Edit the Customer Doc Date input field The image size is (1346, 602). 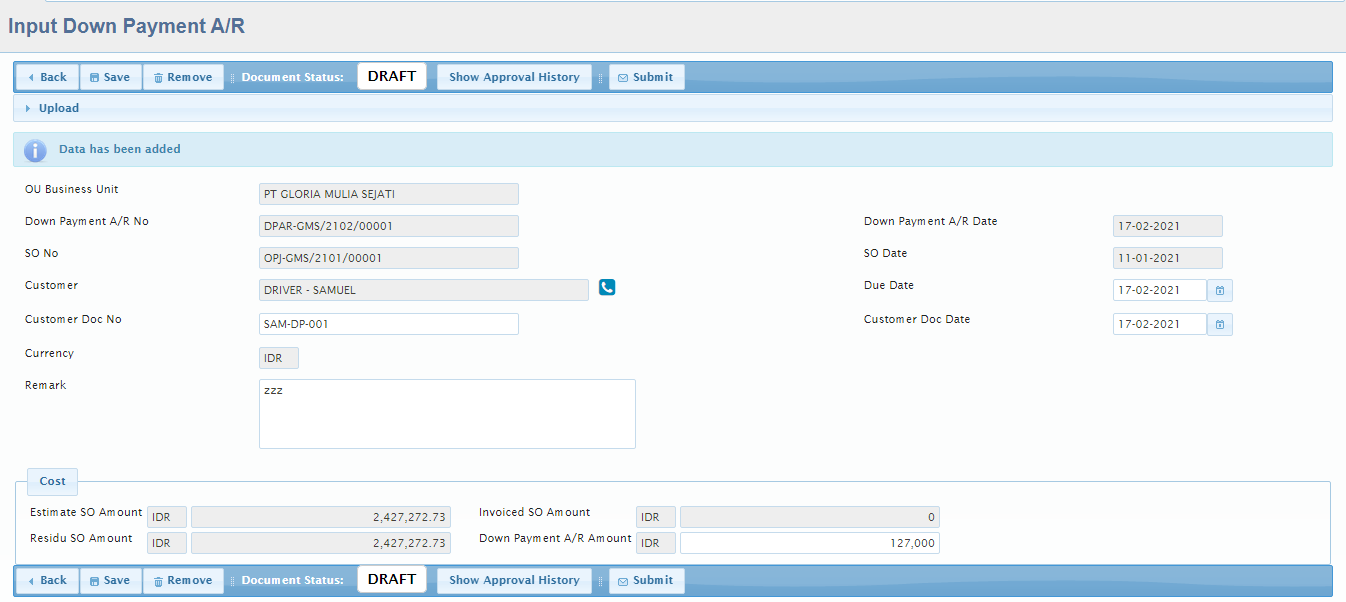(1160, 324)
